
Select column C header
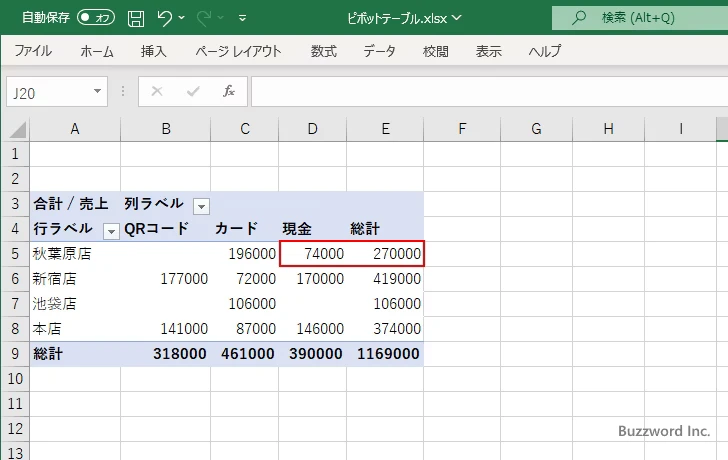pyautogui.click(x=245, y=129)
